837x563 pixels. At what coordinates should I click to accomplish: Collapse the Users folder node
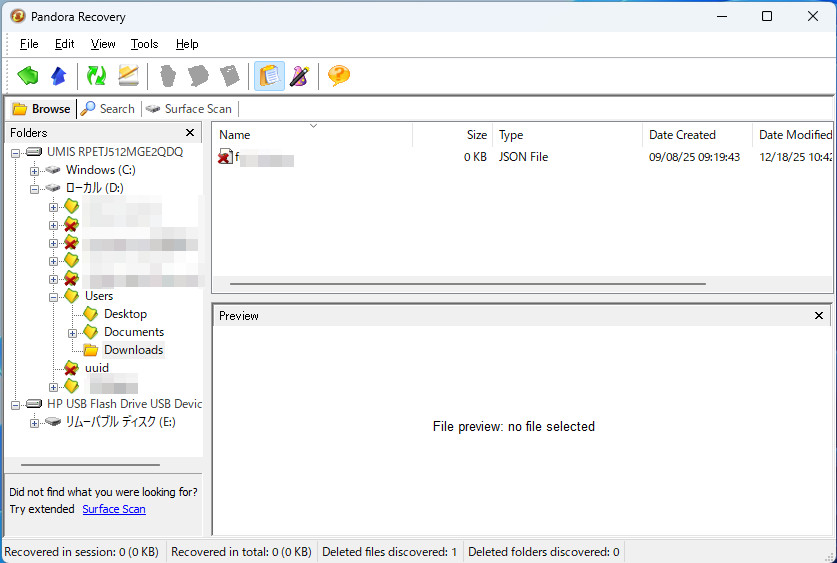point(53,296)
